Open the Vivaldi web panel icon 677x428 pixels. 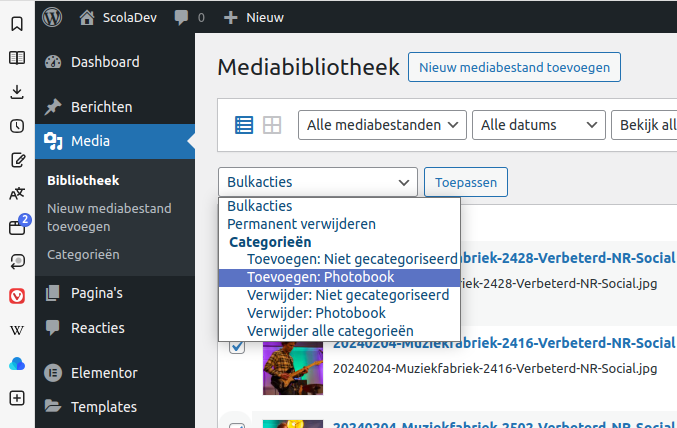17,296
